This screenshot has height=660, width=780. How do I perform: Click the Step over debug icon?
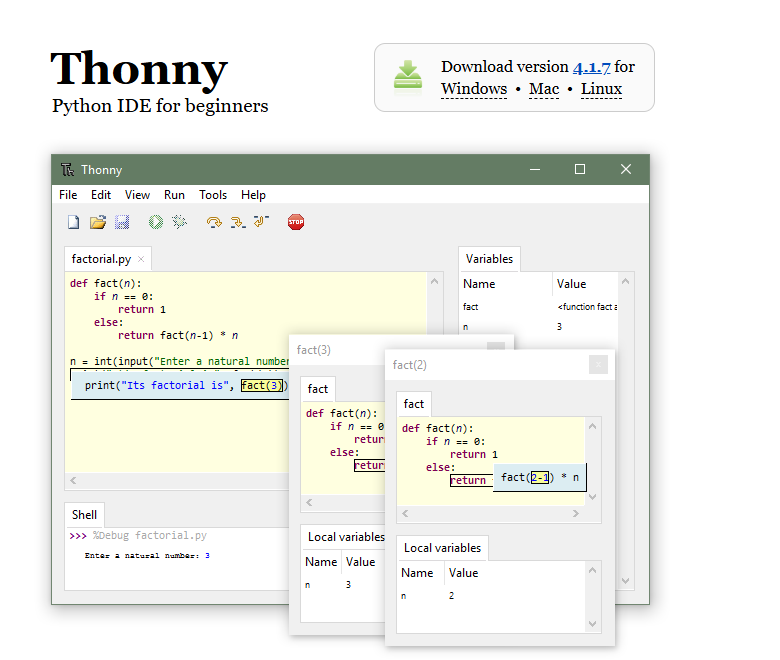[x=214, y=222]
